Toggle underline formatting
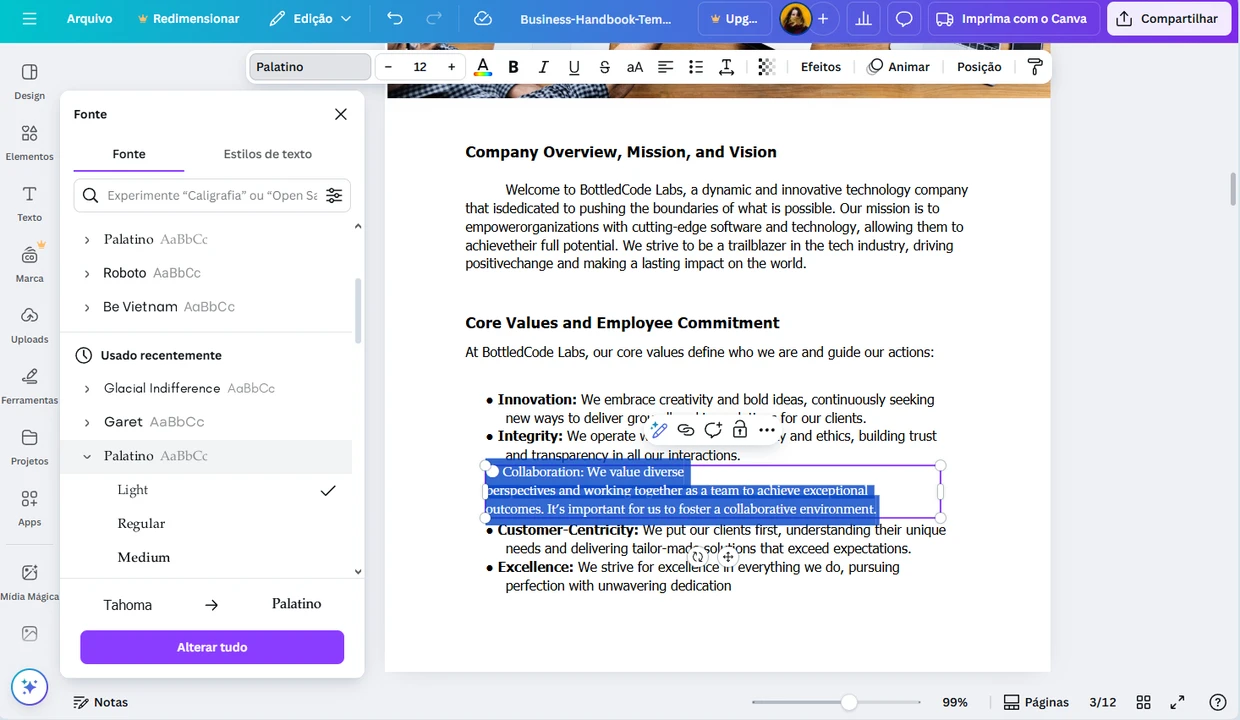 pyautogui.click(x=574, y=67)
